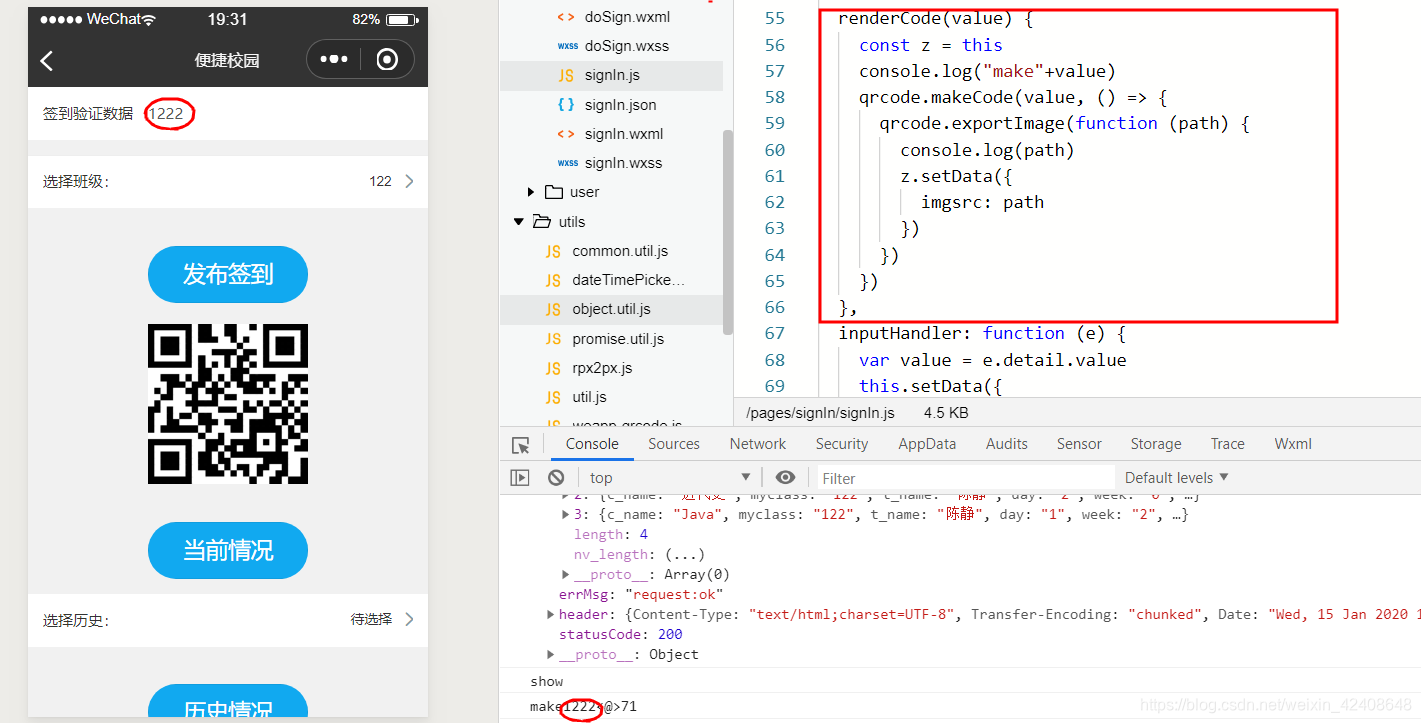Tap the circular close icon in WeChat capsule
The image size is (1421, 723).
pos(387,60)
